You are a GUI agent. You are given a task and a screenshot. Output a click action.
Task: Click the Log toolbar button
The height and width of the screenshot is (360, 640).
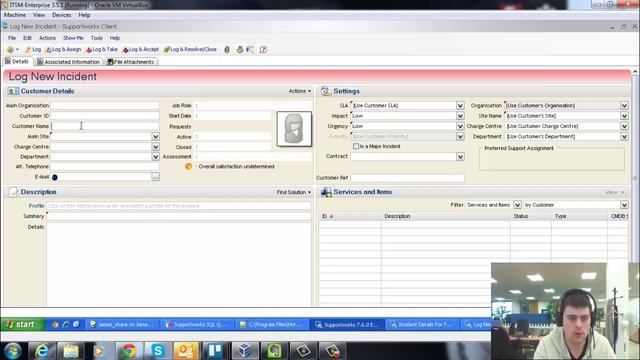33,49
